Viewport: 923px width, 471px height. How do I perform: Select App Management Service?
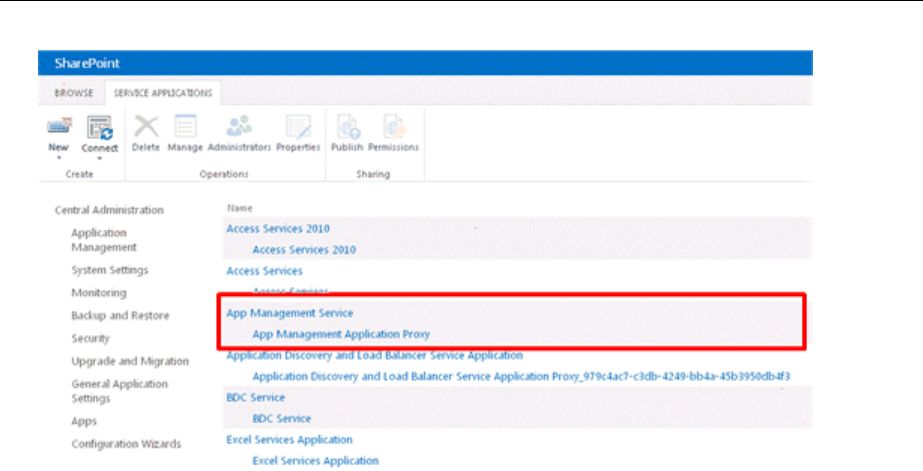point(290,313)
